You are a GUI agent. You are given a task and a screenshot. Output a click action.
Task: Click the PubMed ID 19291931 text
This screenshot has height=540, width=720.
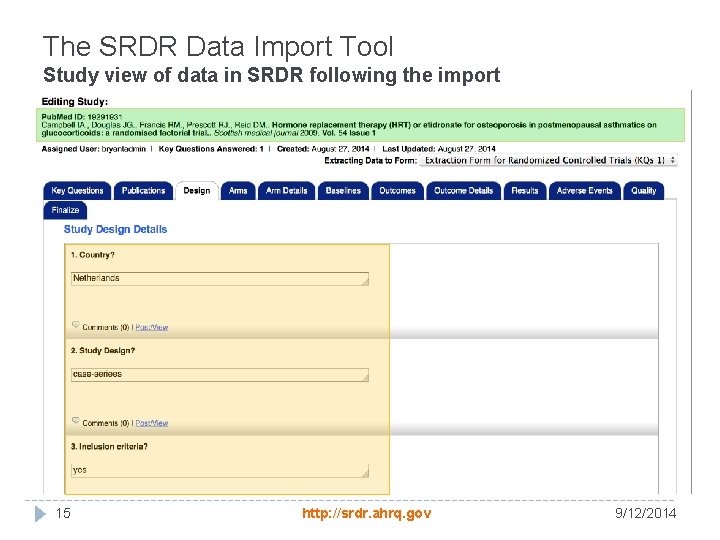[x=82, y=117]
